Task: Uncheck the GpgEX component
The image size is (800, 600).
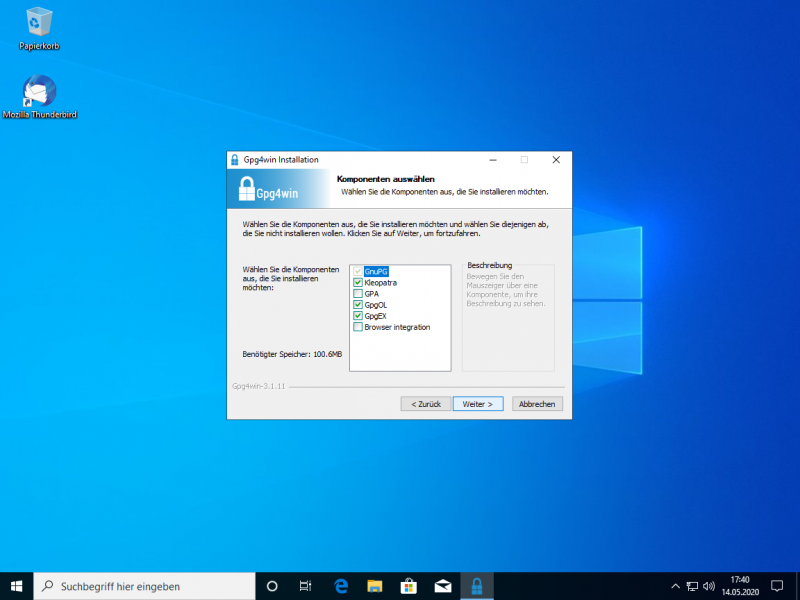Action: [358, 316]
